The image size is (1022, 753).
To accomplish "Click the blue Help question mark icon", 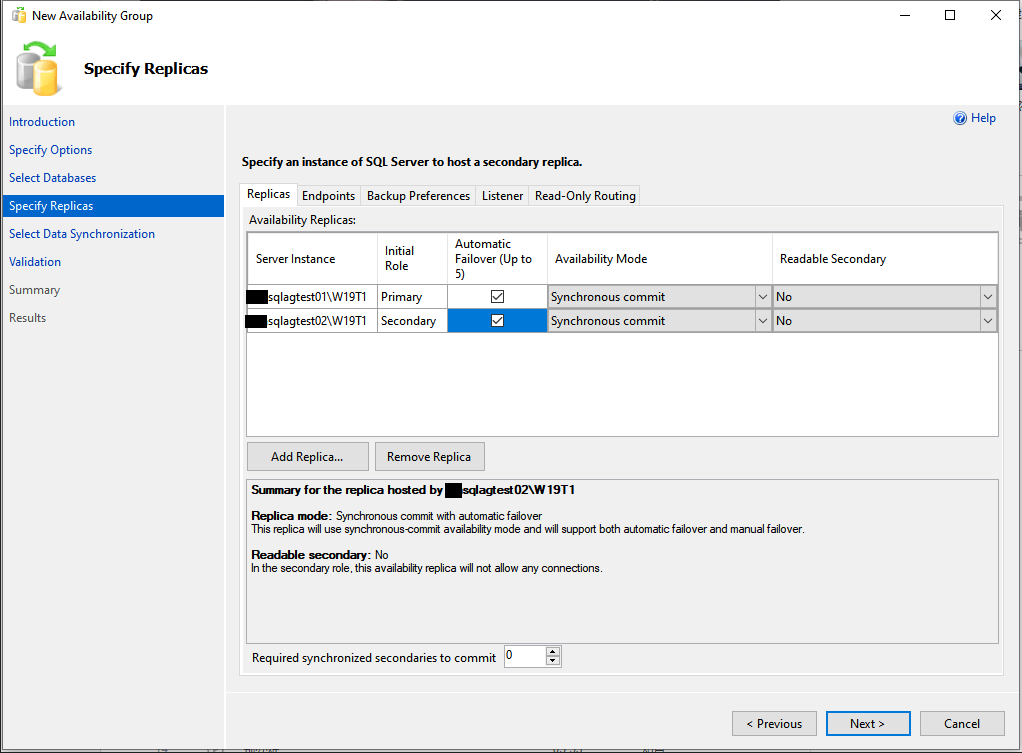I will coord(960,118).
